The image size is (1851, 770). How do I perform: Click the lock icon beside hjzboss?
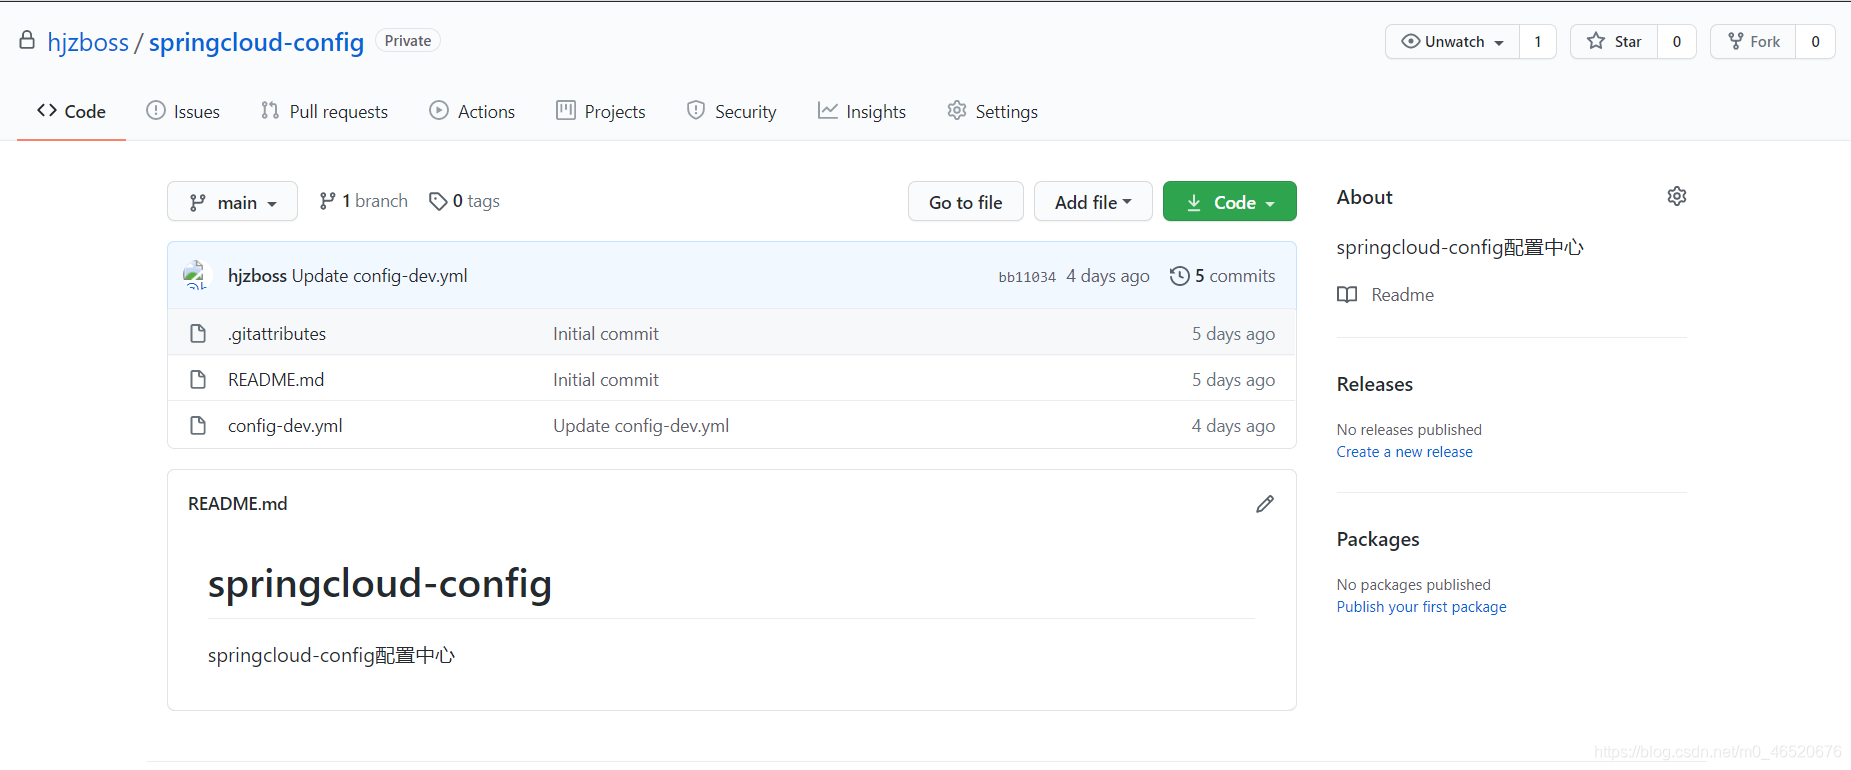(x=27, y=40)
